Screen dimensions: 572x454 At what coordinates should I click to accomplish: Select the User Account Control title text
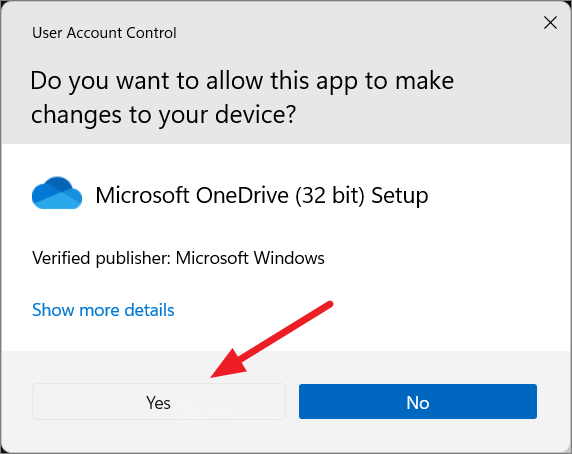pyautogui.click(x=104, y=33)
